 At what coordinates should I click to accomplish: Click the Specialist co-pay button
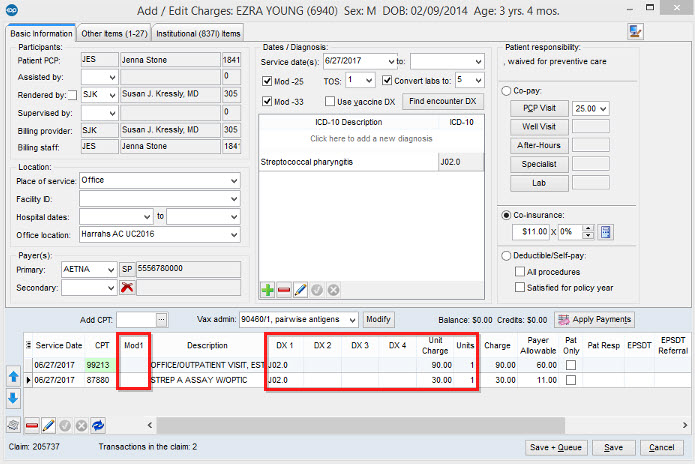coord(539,164)
